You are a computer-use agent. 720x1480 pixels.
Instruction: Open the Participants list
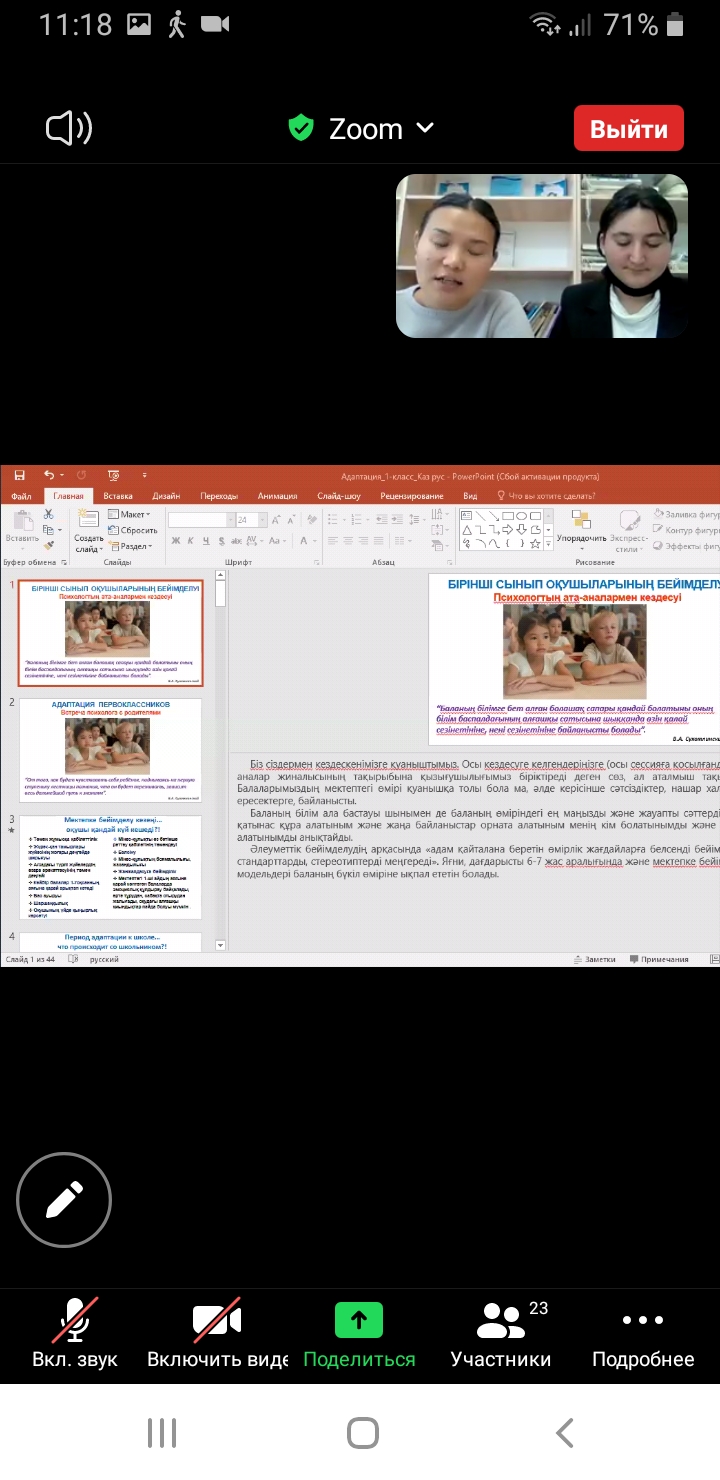tap(501, 1334)
